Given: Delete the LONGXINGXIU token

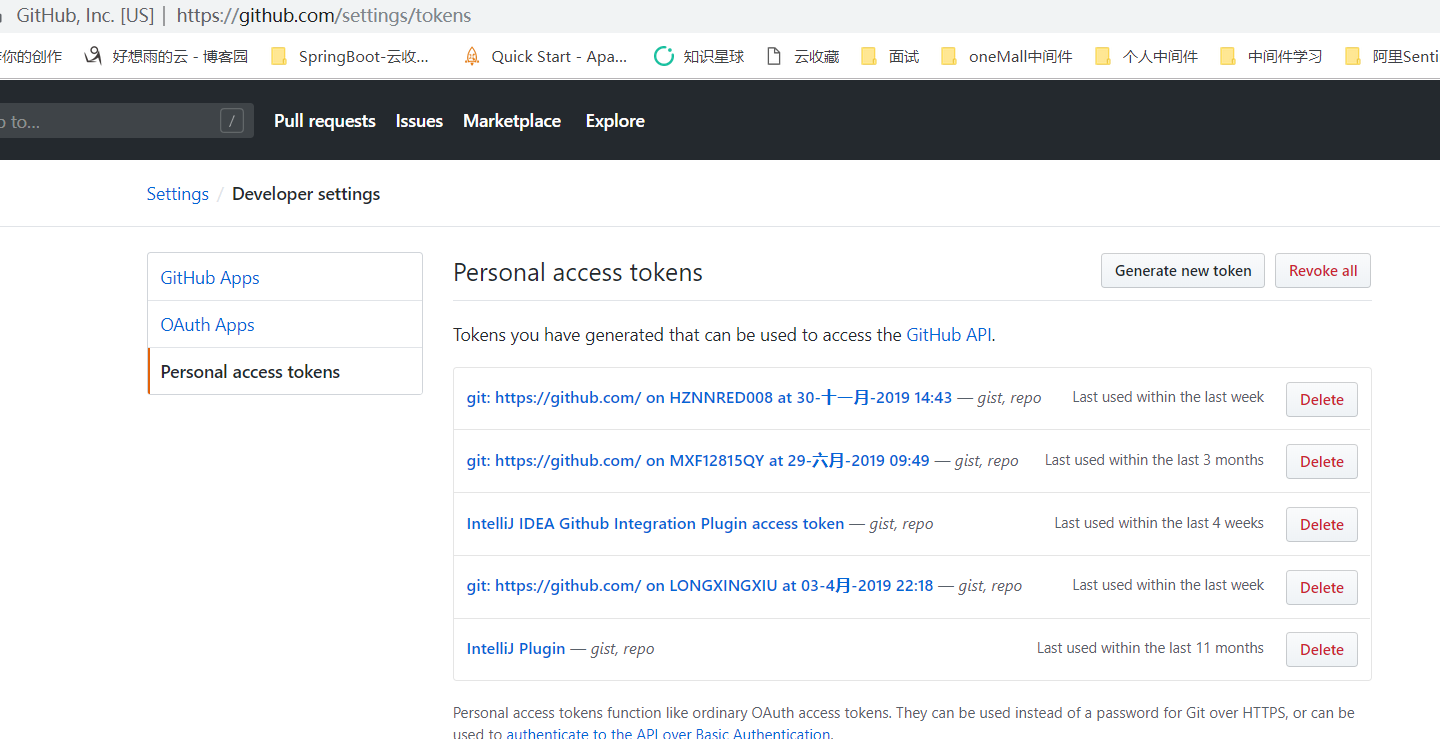Looking at the screenshot, I should tap(1322, 587).
